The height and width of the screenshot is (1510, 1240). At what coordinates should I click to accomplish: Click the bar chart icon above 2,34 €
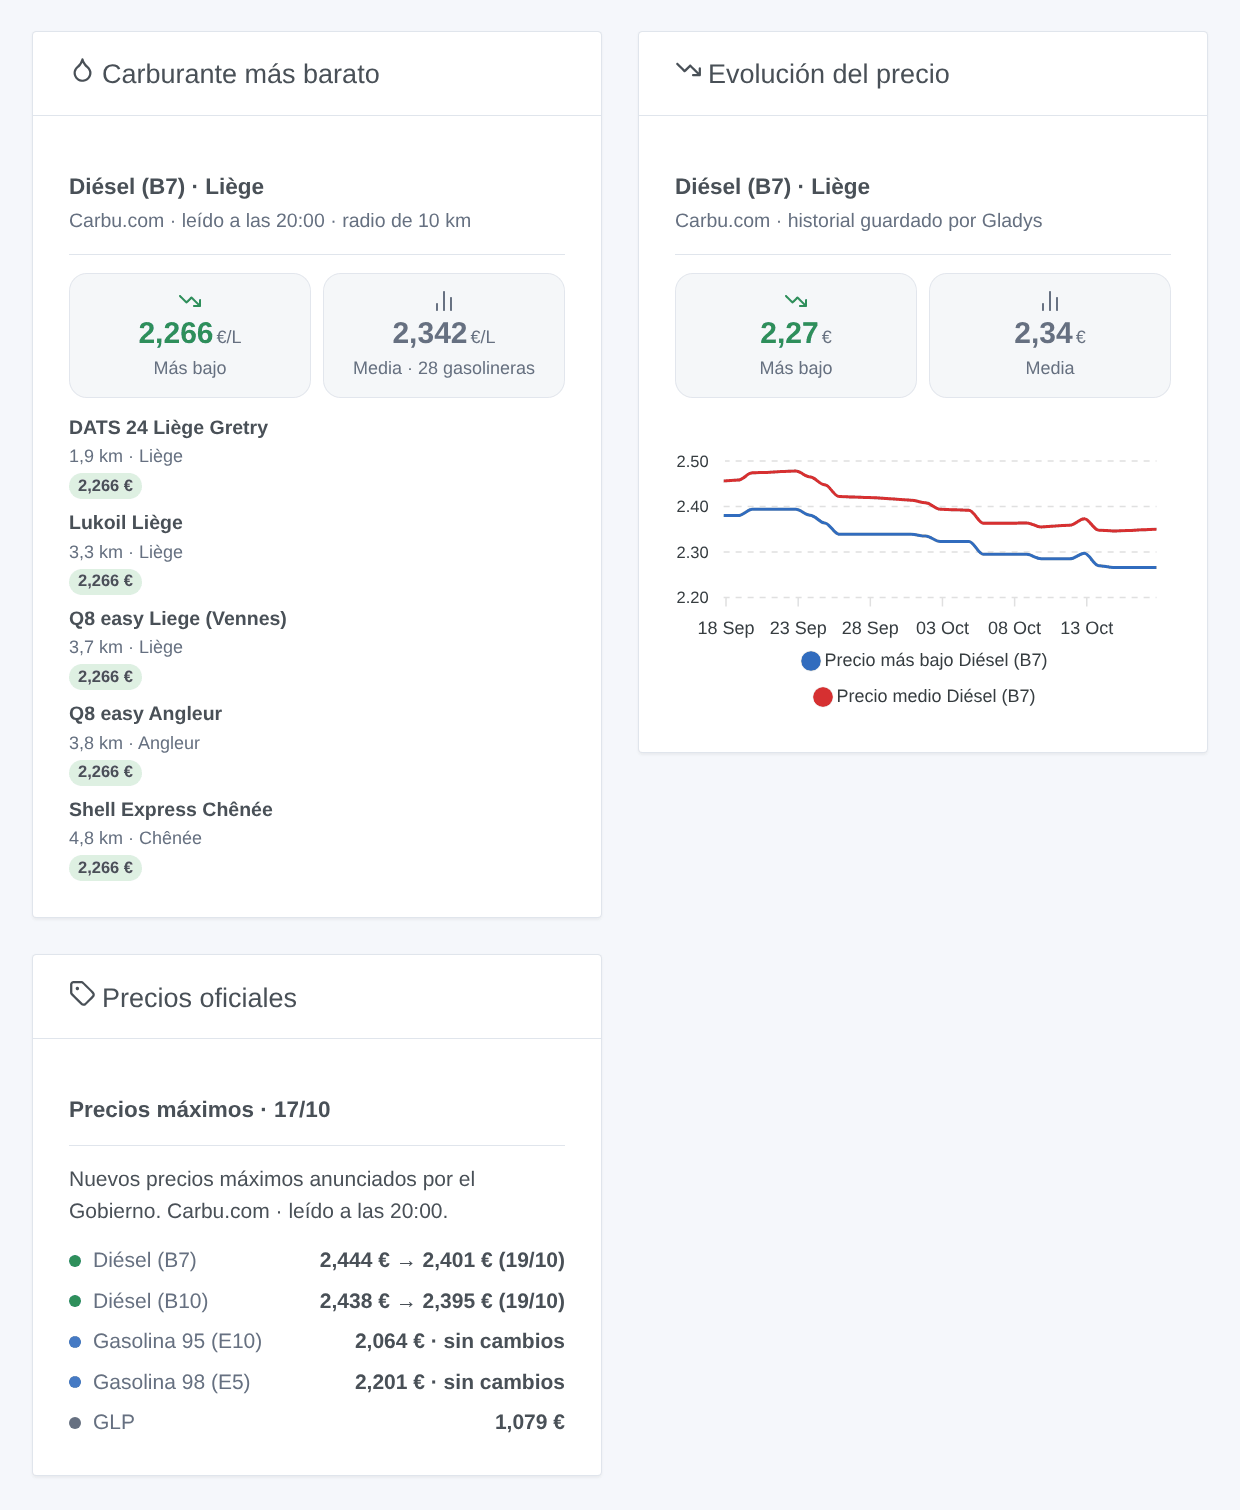tap(1050, 301)
